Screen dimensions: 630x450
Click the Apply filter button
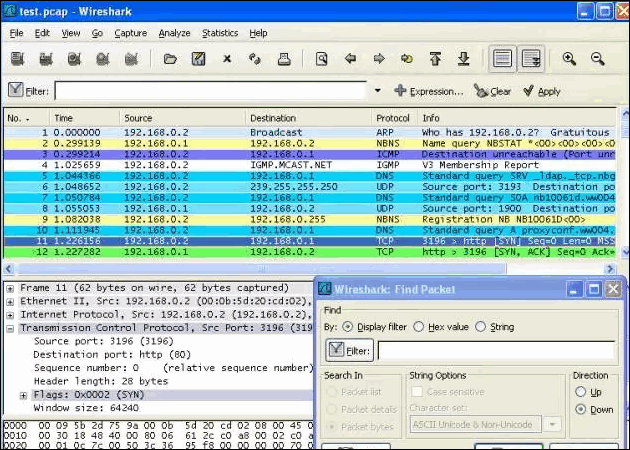coord(542,91)
